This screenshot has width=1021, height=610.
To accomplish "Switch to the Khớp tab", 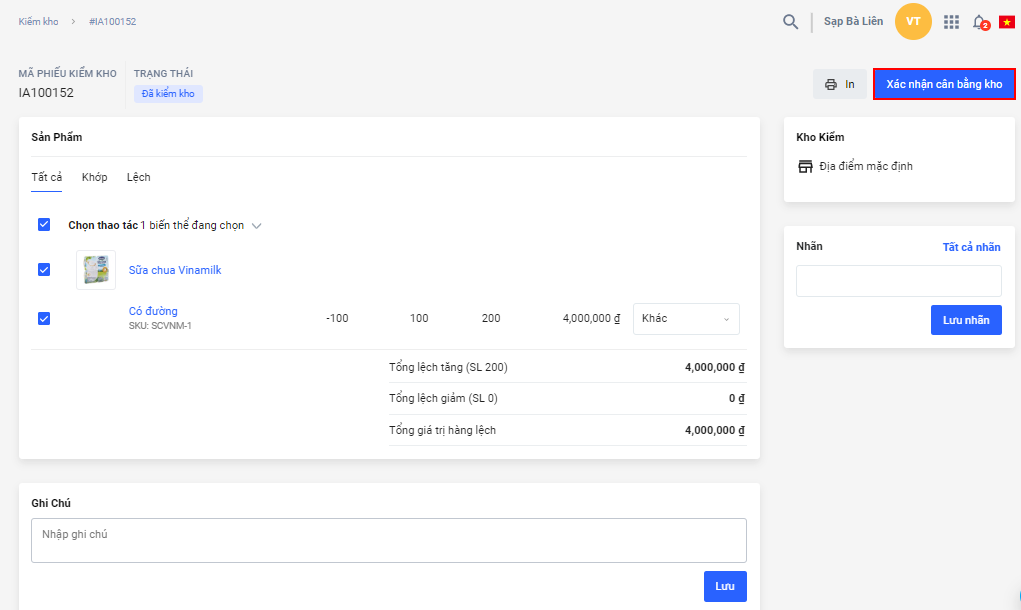I will 94,177.
